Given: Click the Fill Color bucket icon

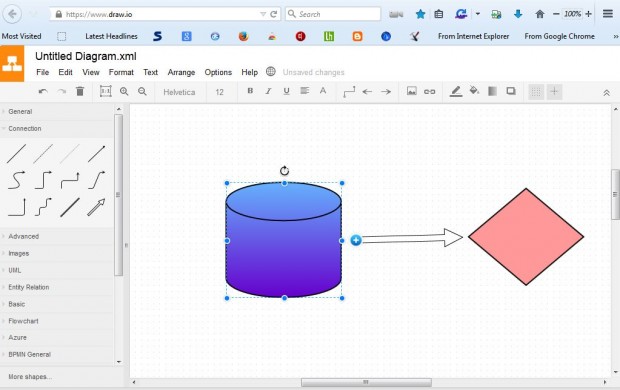Looking at the screenshot, I should point(474,91).
